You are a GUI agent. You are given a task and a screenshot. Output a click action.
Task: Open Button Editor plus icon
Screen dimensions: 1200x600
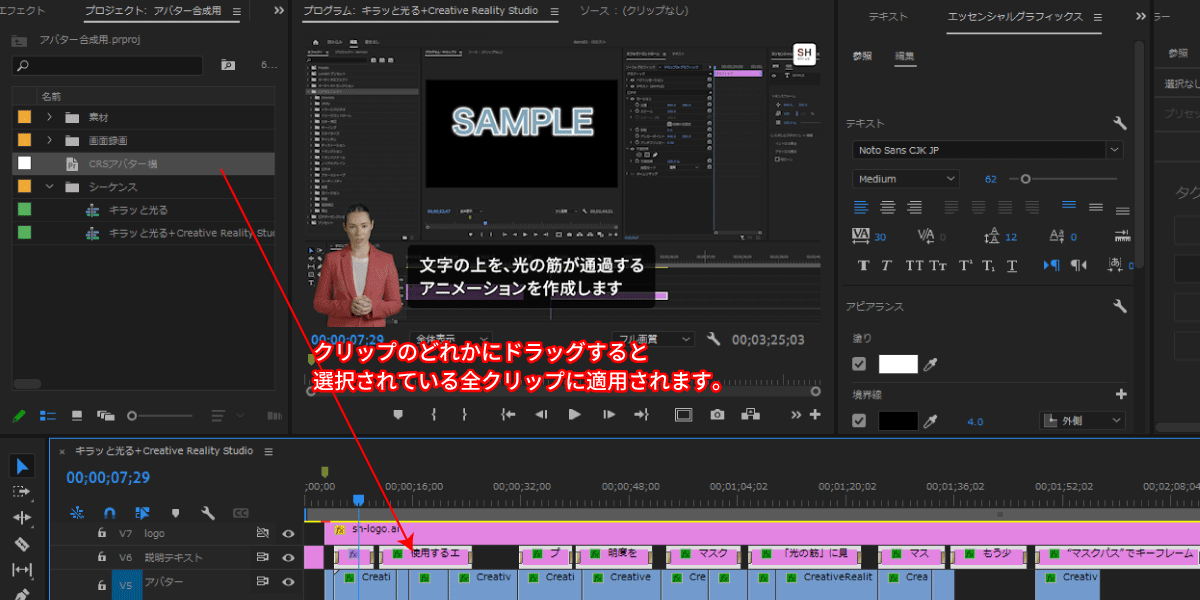[815, 414]
